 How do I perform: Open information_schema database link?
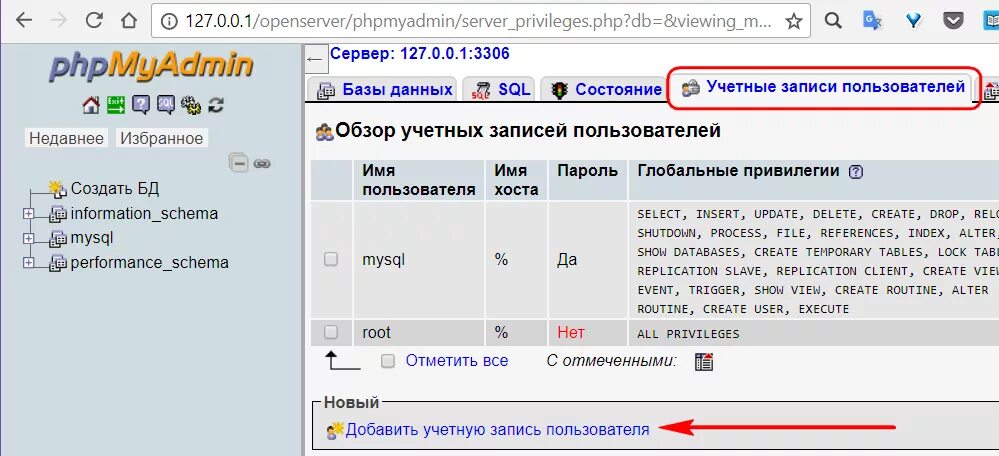[144, 213]
